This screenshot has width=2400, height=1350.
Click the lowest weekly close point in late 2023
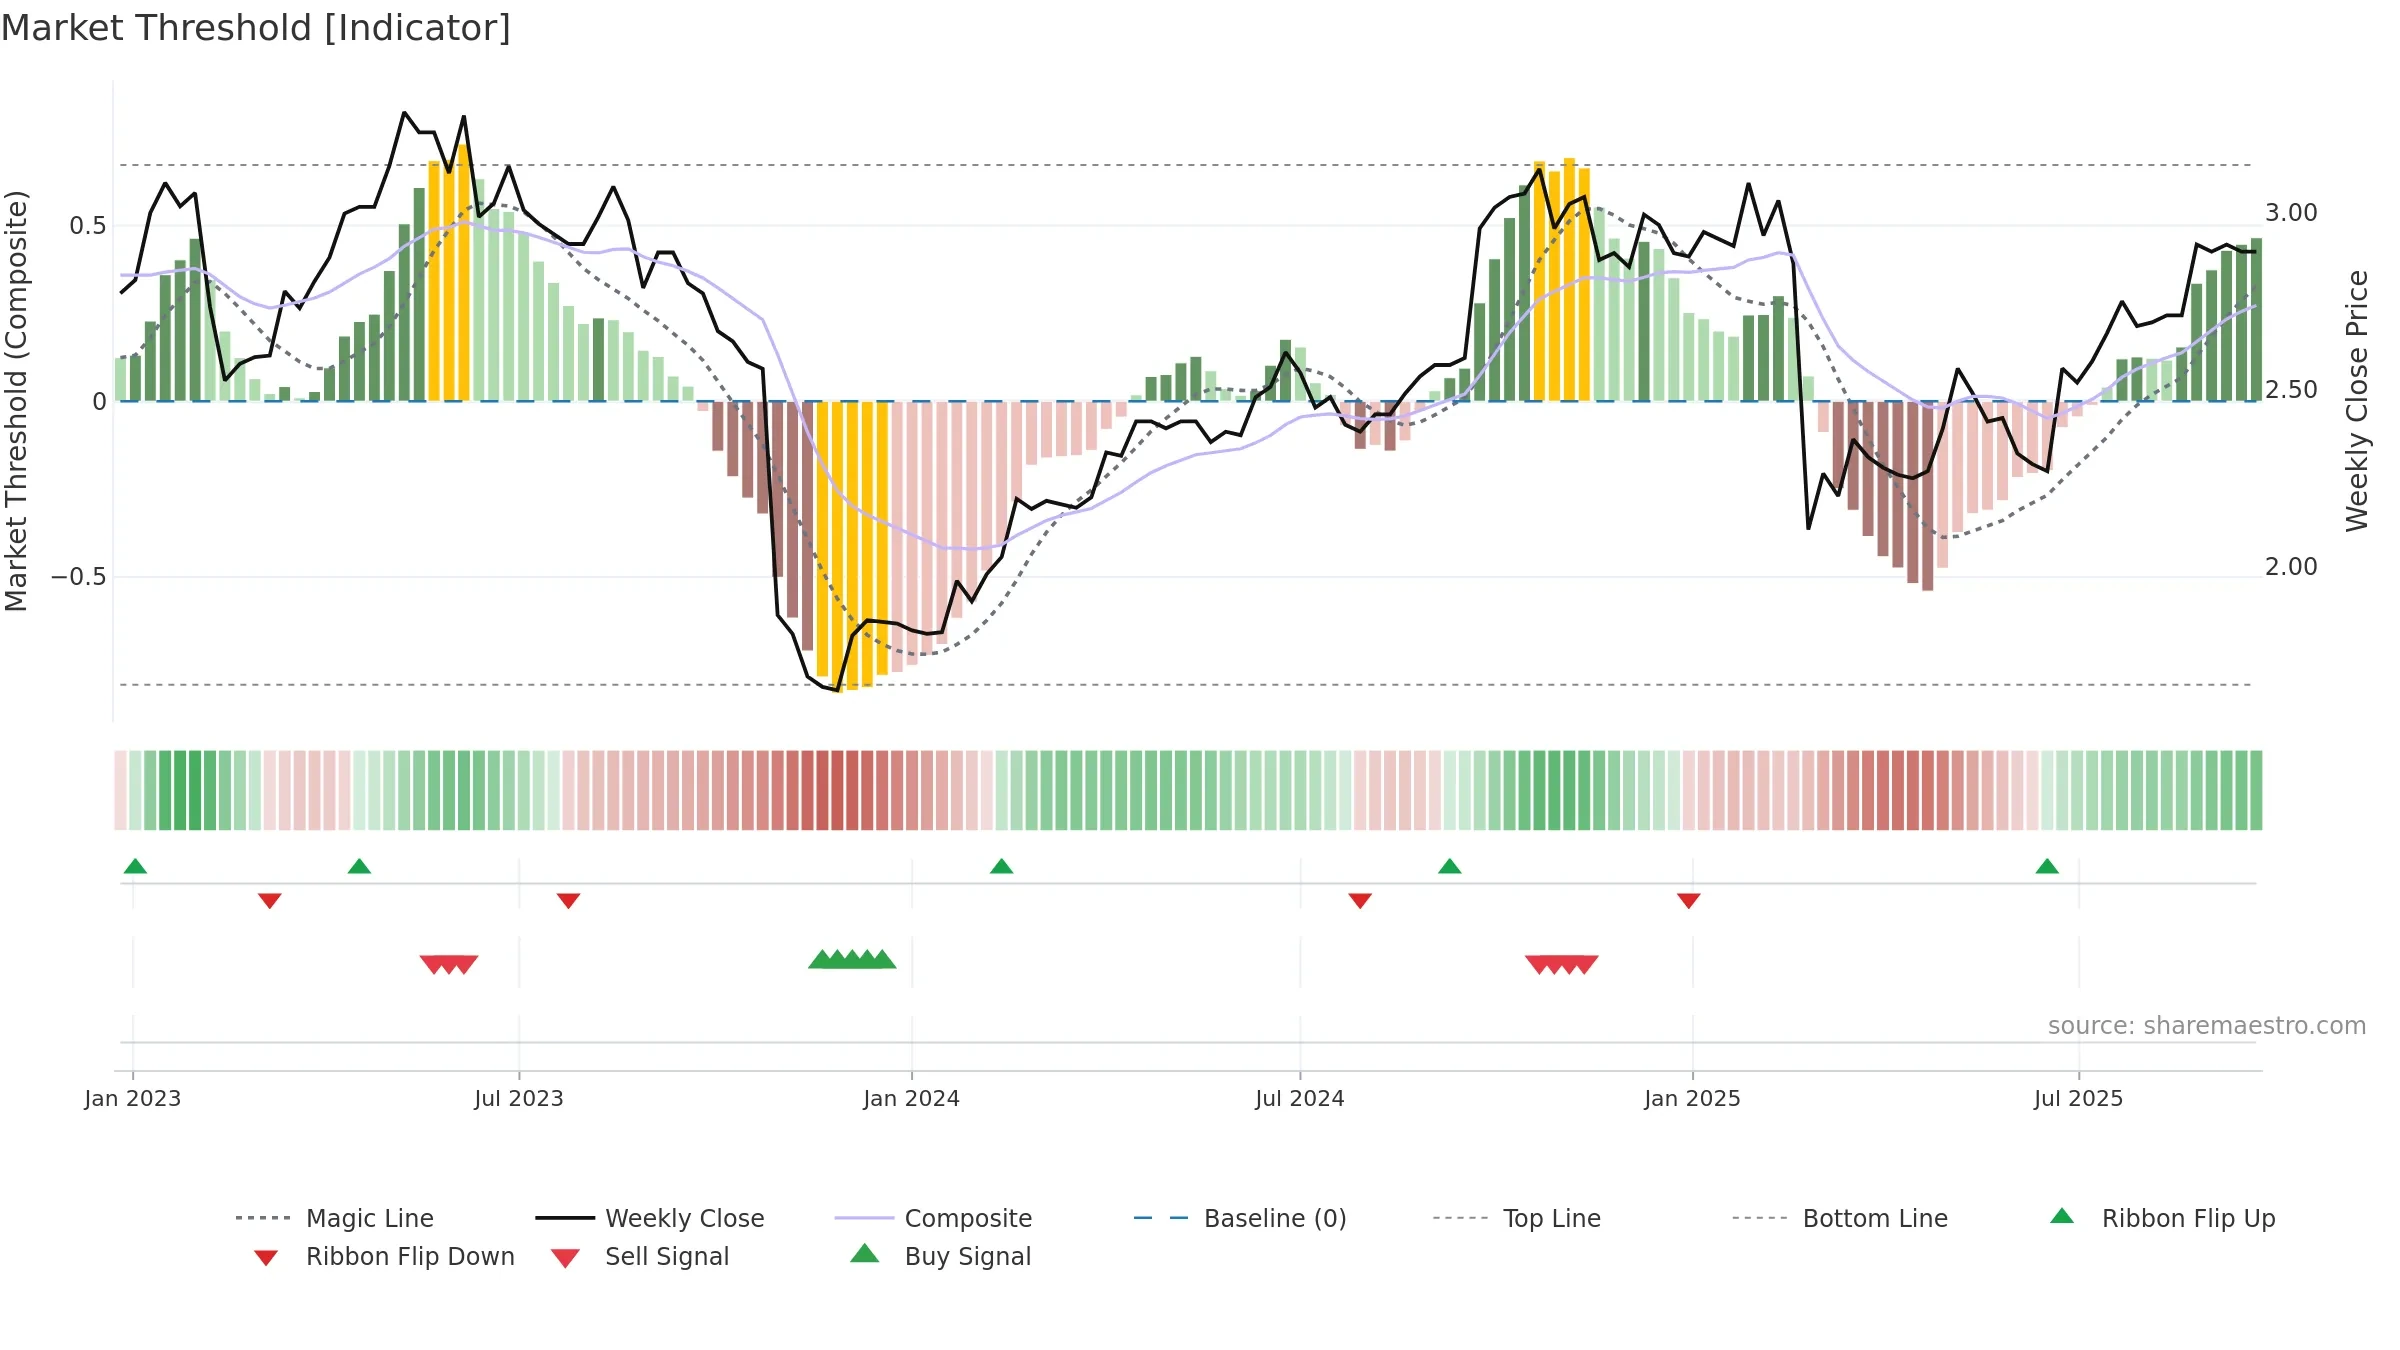pos(837,690)
